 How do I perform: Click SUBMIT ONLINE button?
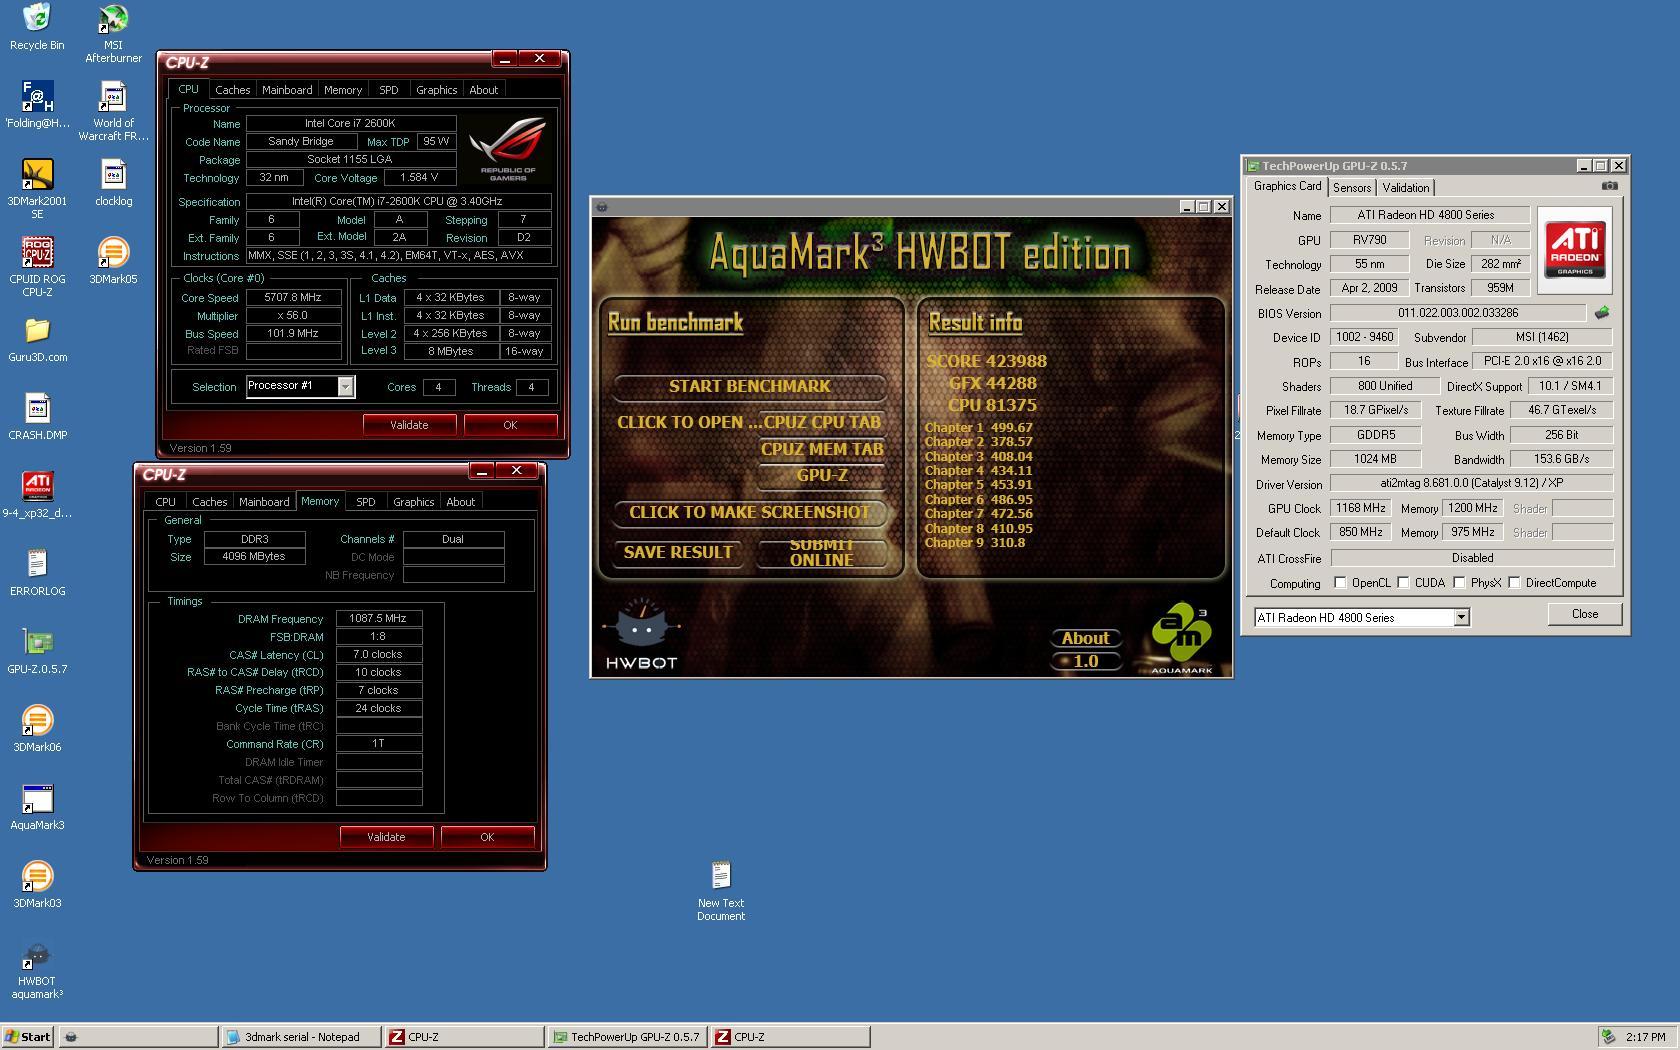tap(822, 552)
